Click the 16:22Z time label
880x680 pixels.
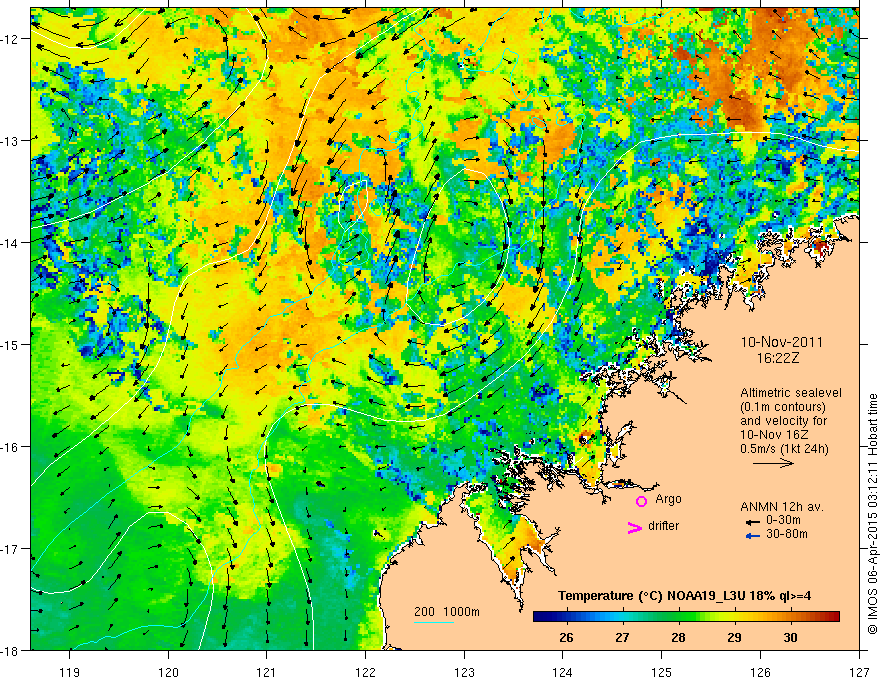782,356
